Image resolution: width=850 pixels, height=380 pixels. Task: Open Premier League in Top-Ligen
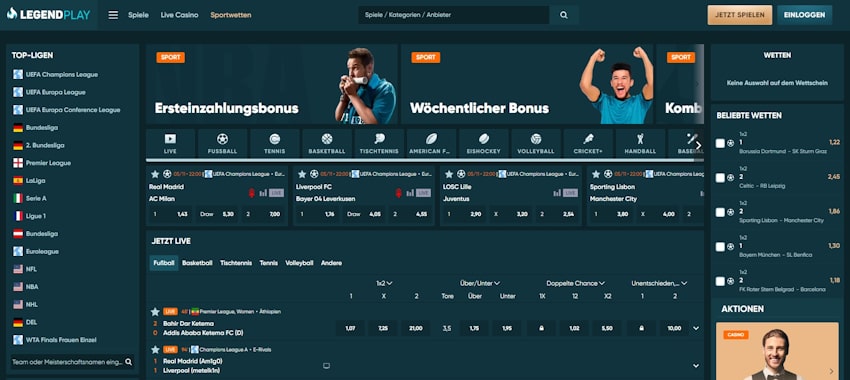coord(48,163)
